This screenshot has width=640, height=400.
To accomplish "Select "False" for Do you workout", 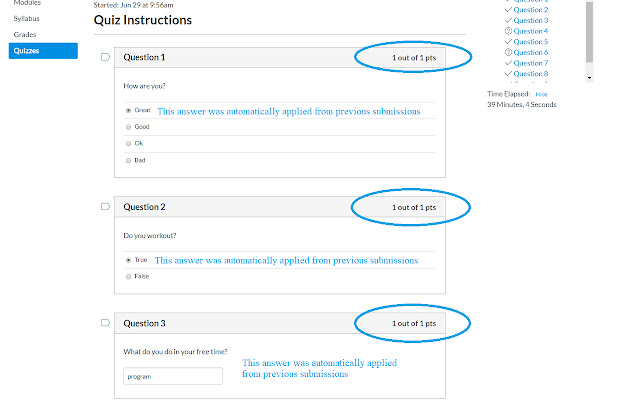I will click(128, 276).
